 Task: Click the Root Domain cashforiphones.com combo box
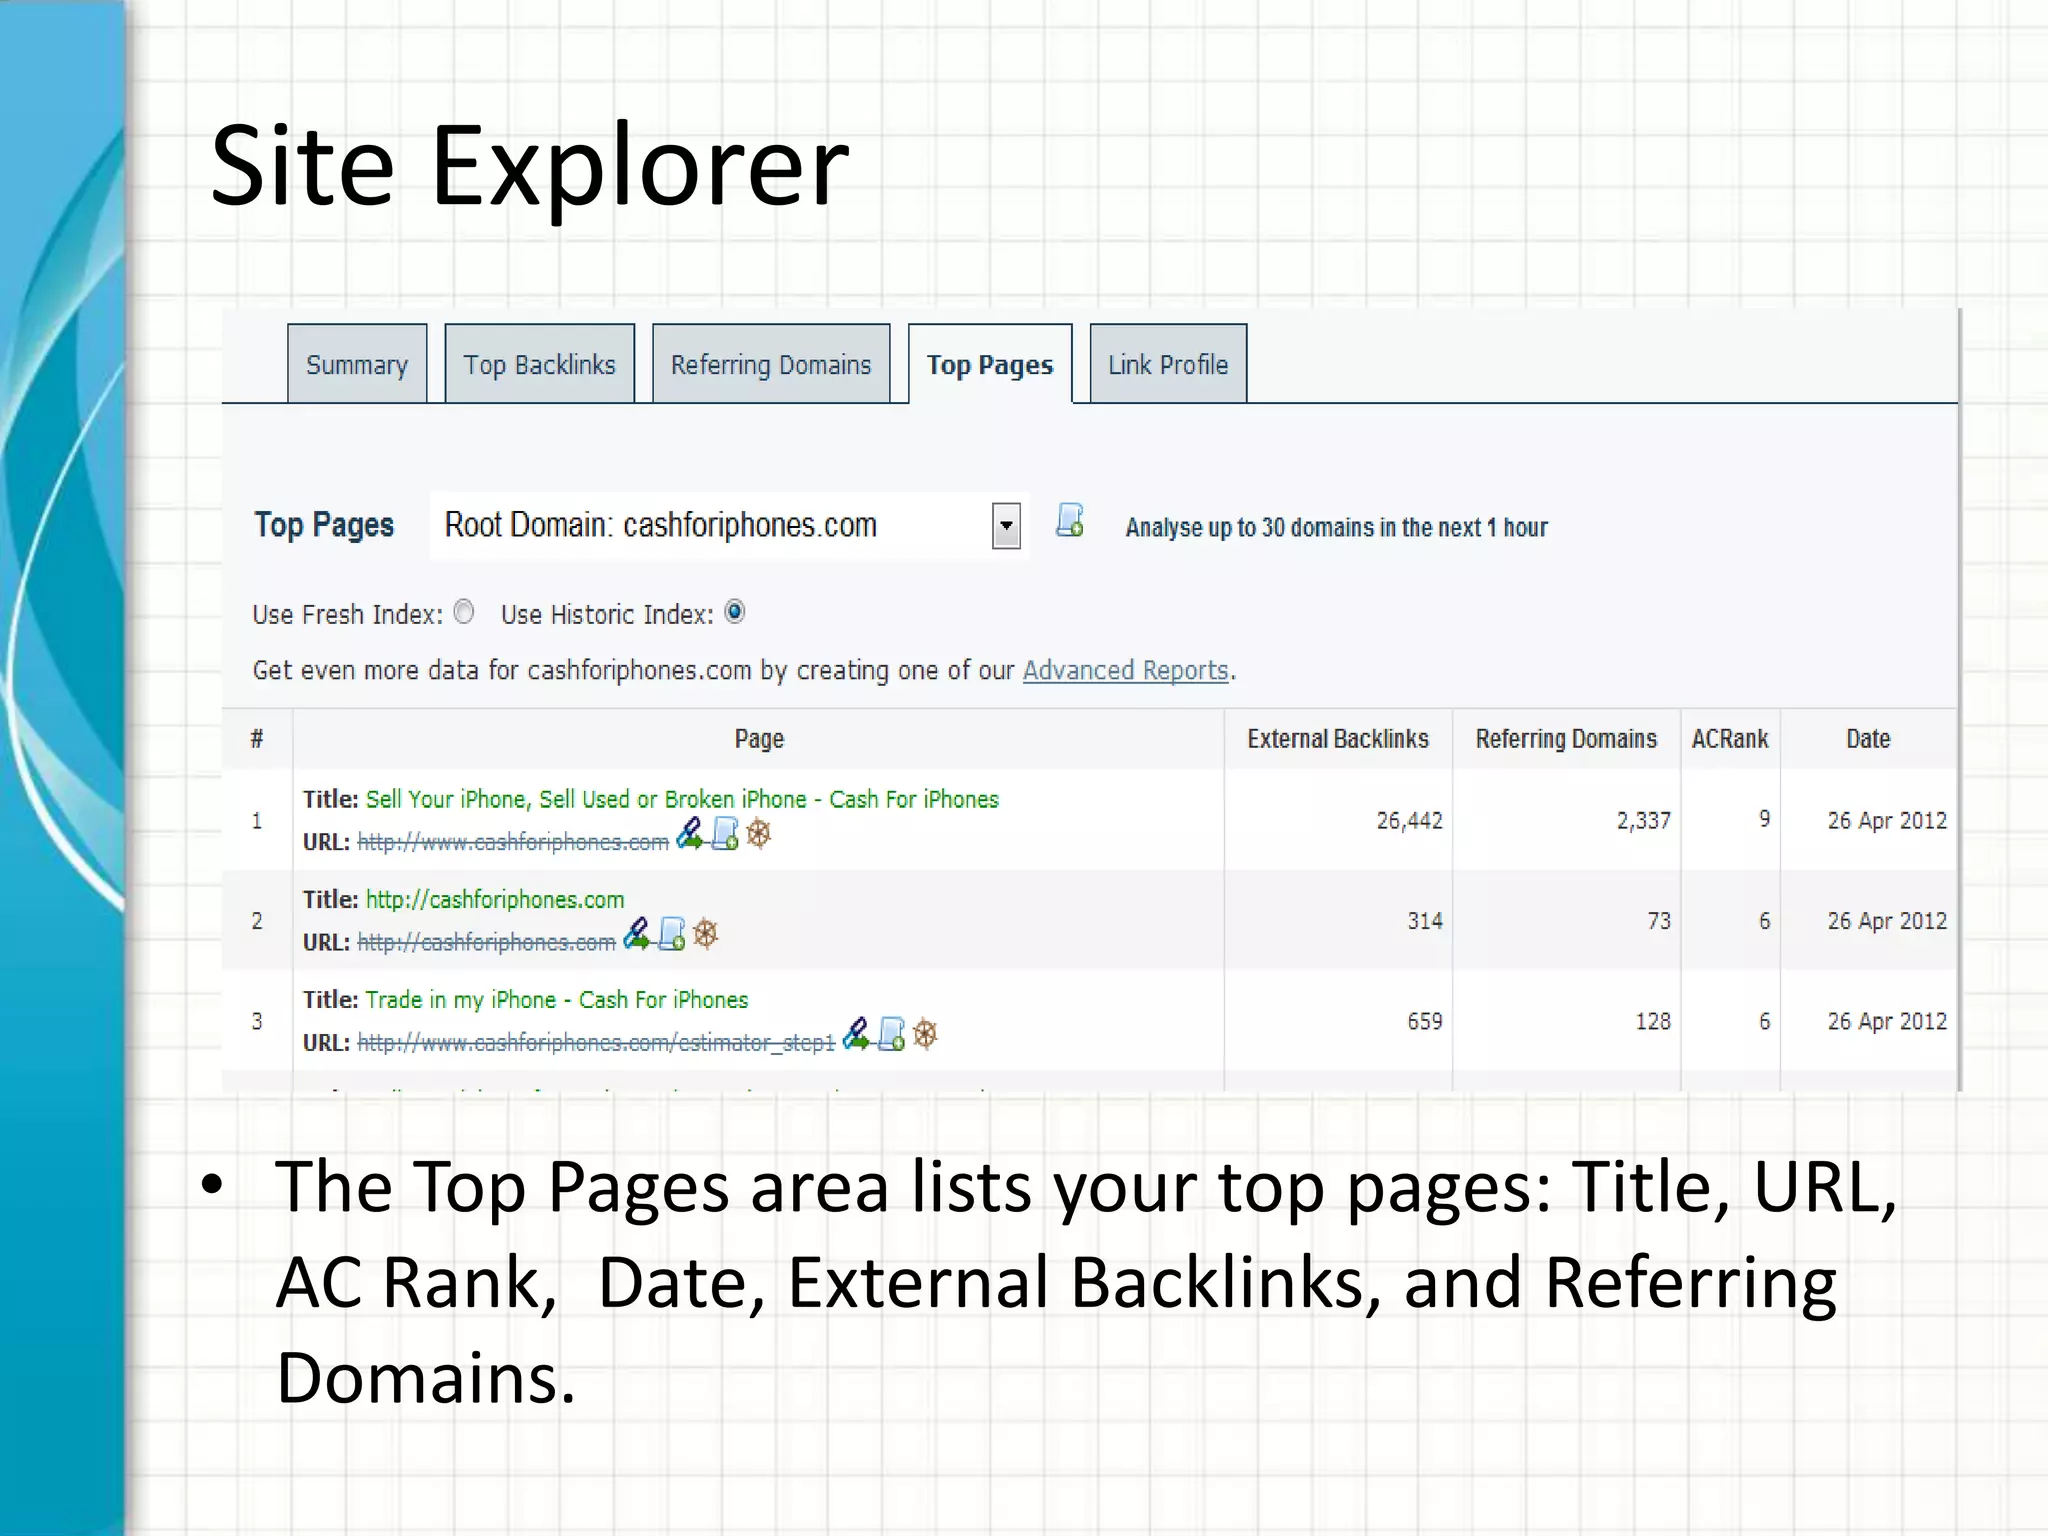pos(727,525)
